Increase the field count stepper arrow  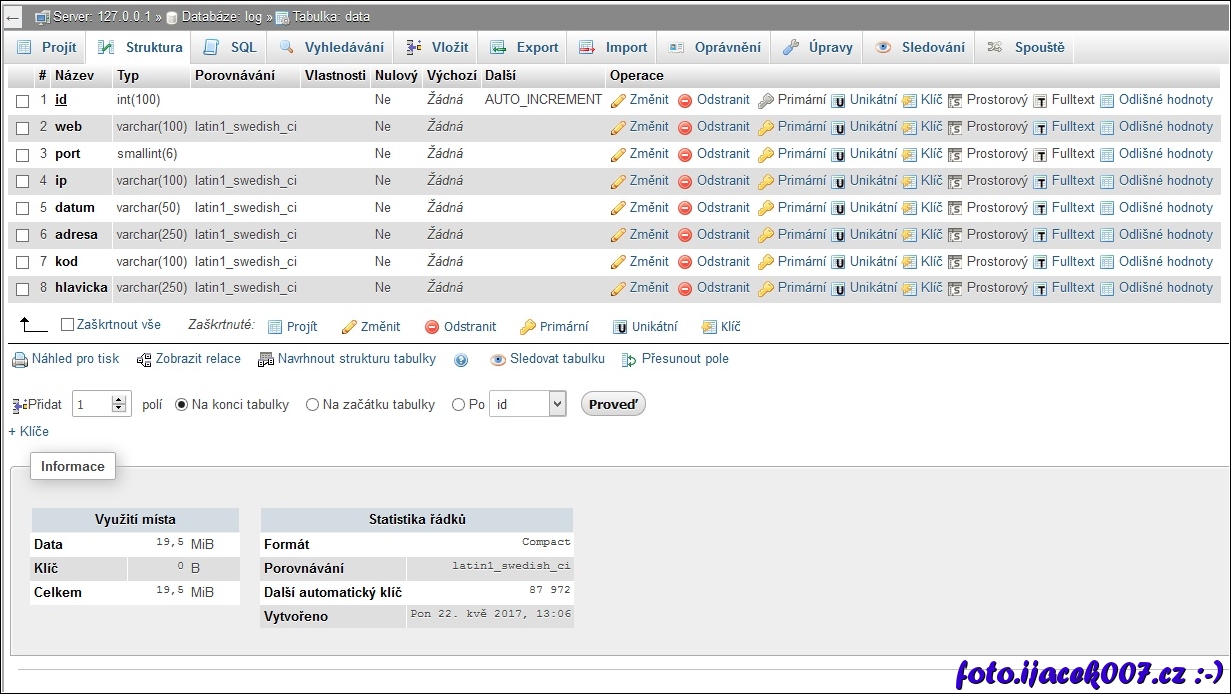119,400
